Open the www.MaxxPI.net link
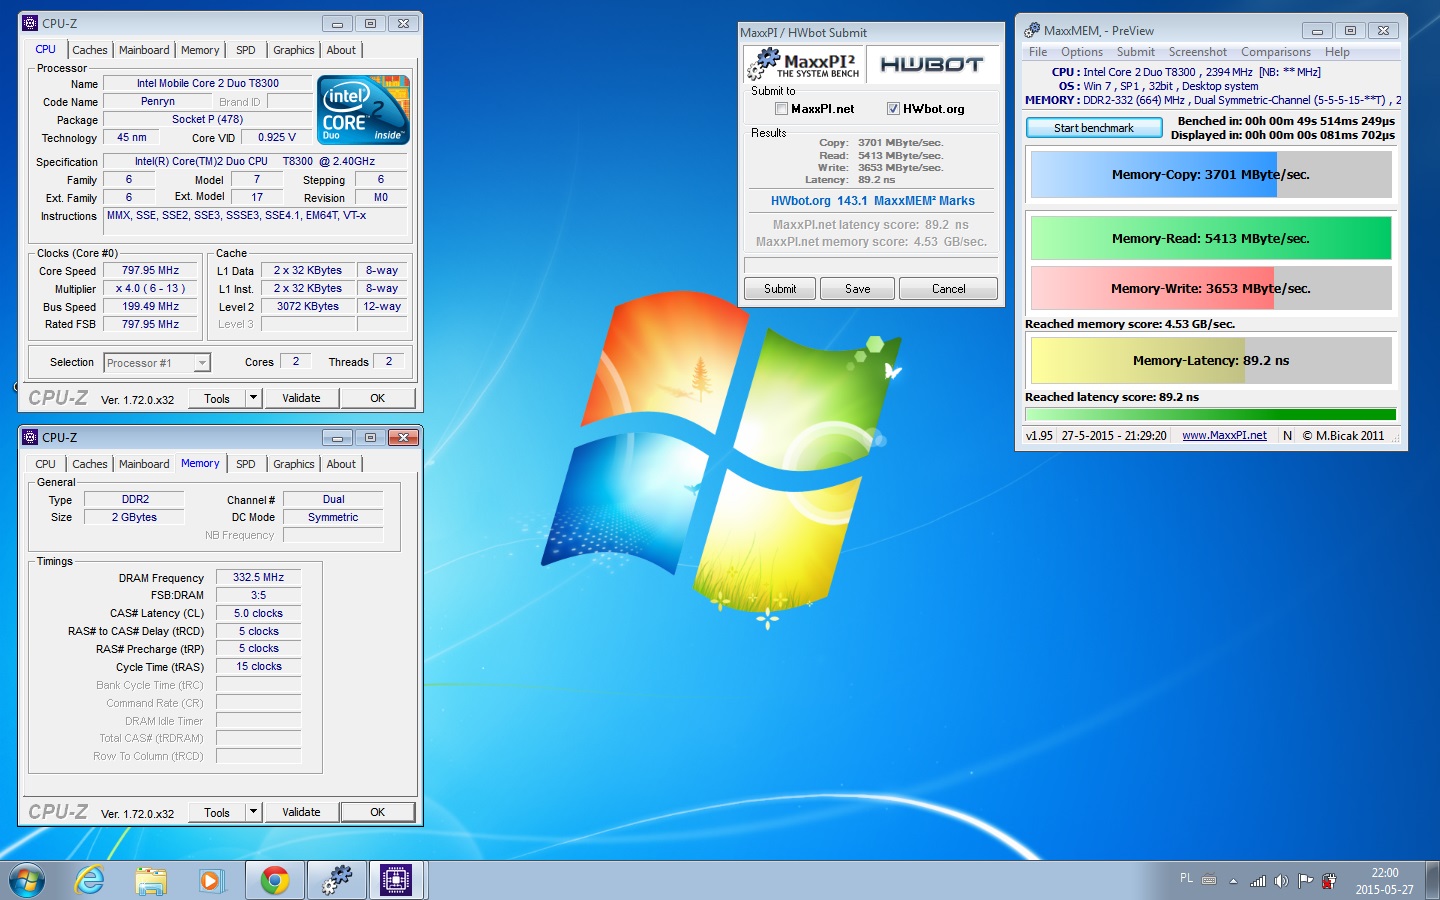 (1224, 436)
